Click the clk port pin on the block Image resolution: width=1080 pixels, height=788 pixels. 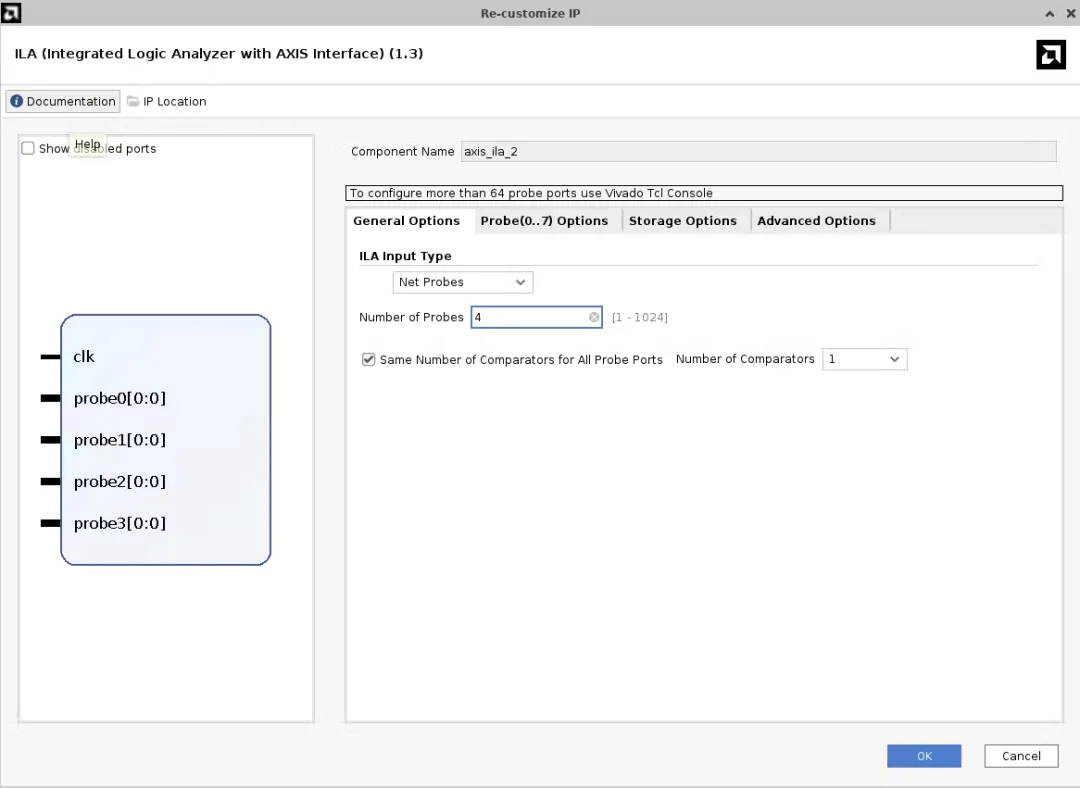[x=50, y=357]
